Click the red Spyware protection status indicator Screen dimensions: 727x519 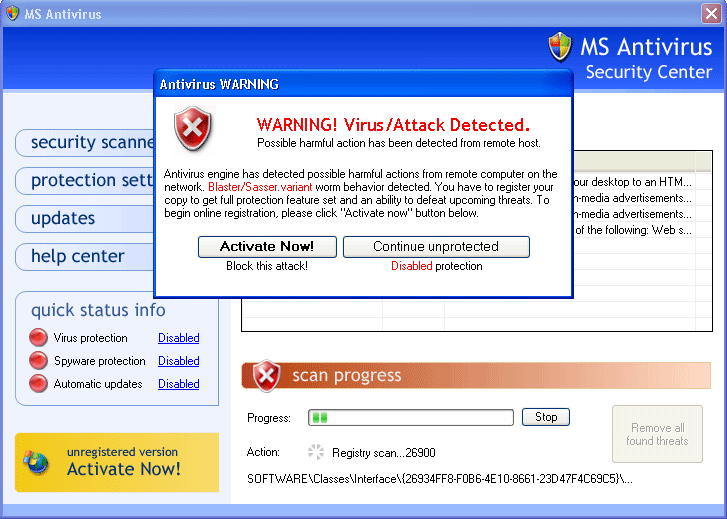(38, 361)
